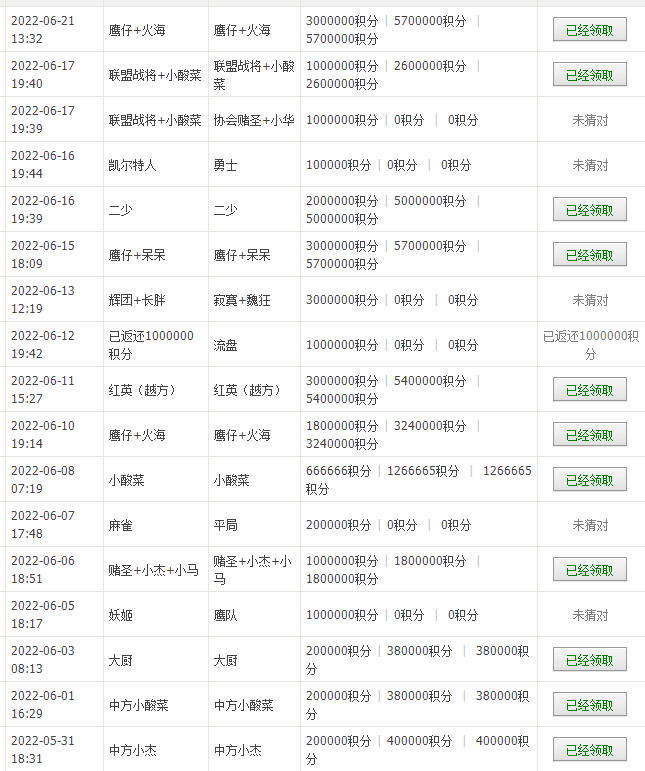
Task: Click 已经领取 button for 中方小酸菜 row
Action: (589, 705)
